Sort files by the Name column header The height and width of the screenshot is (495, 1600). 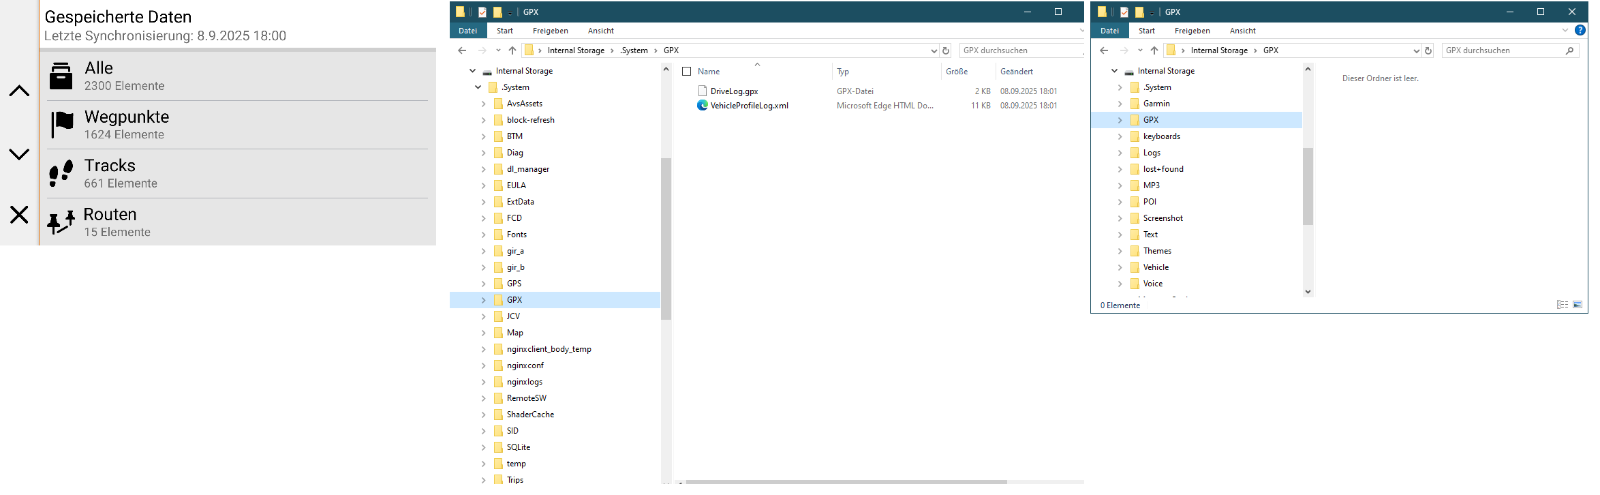[x=709, y=71]
